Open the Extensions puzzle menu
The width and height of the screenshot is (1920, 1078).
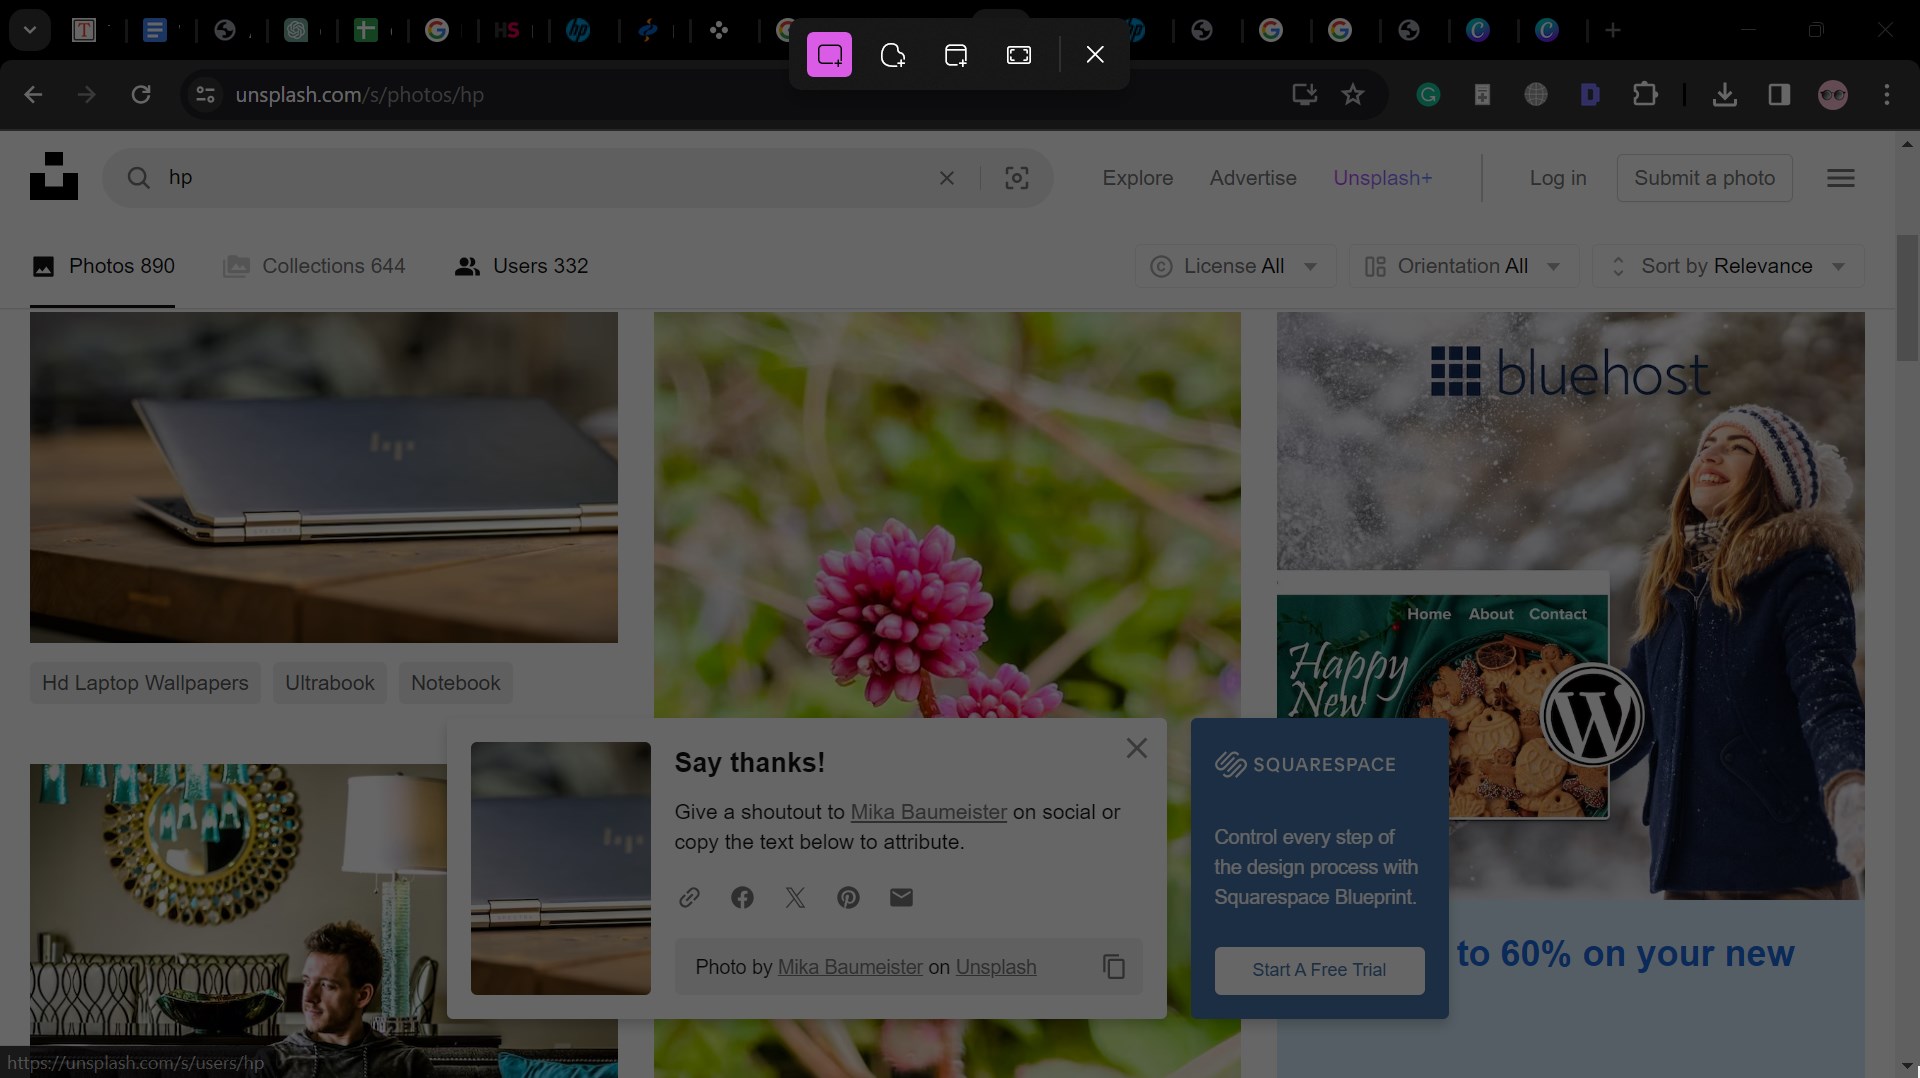coord(1645,95)
